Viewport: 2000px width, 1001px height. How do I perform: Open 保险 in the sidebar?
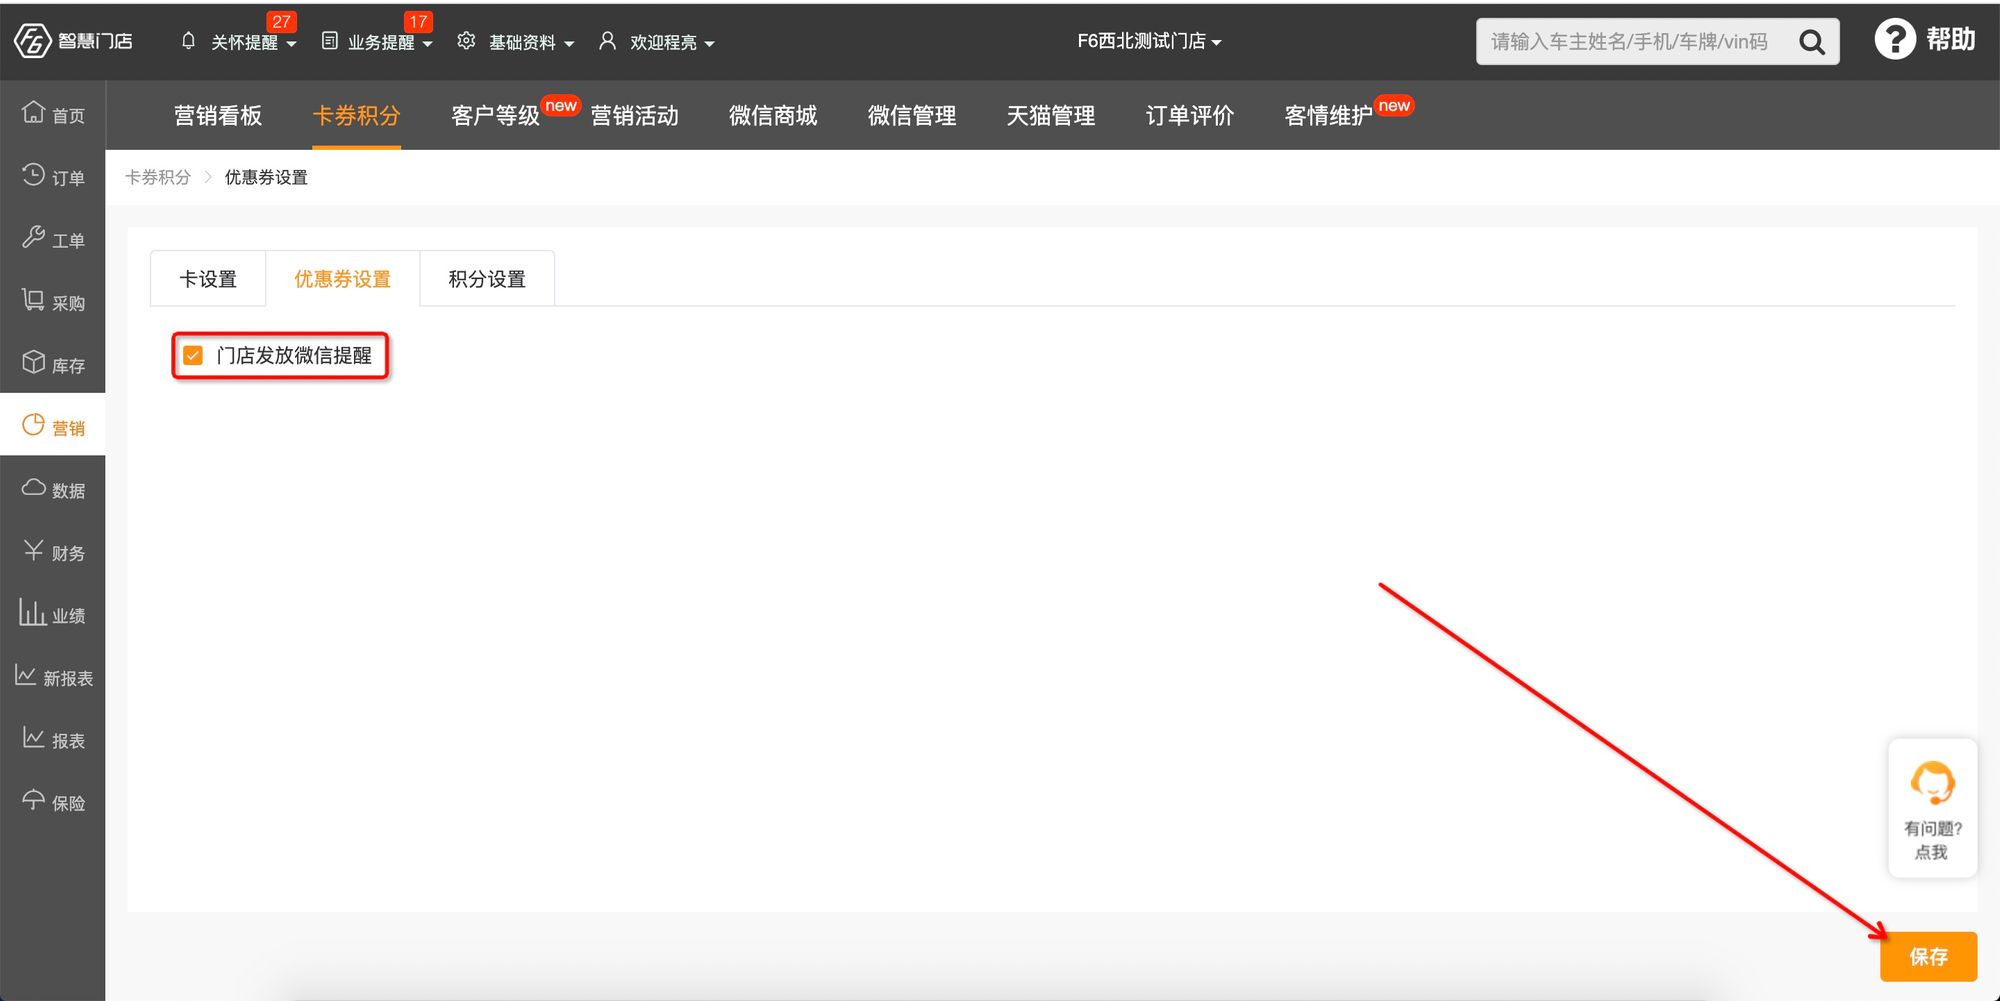[53, 802]
